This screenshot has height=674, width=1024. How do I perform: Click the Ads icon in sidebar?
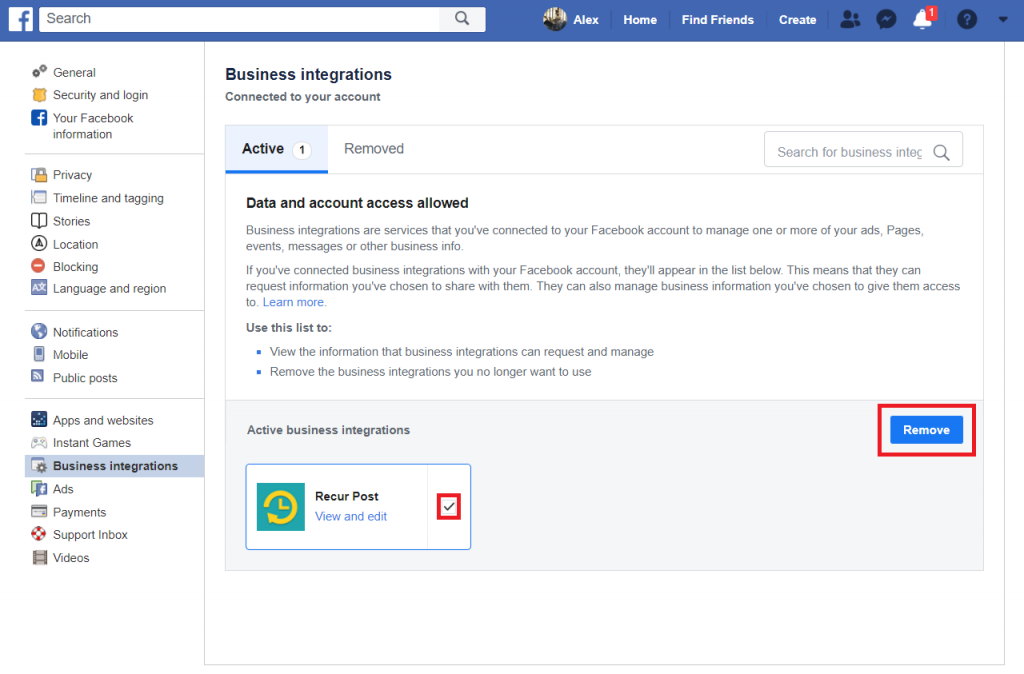tap(39, 489)
